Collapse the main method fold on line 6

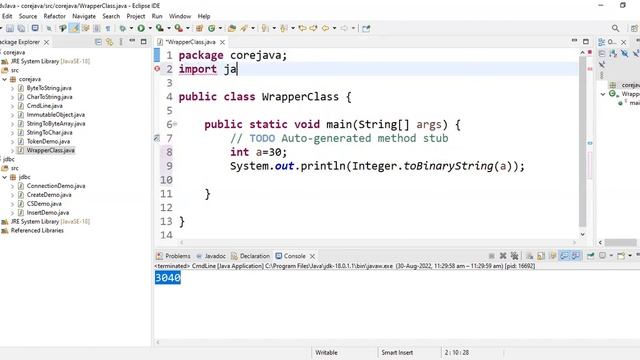tap(175, 124)
